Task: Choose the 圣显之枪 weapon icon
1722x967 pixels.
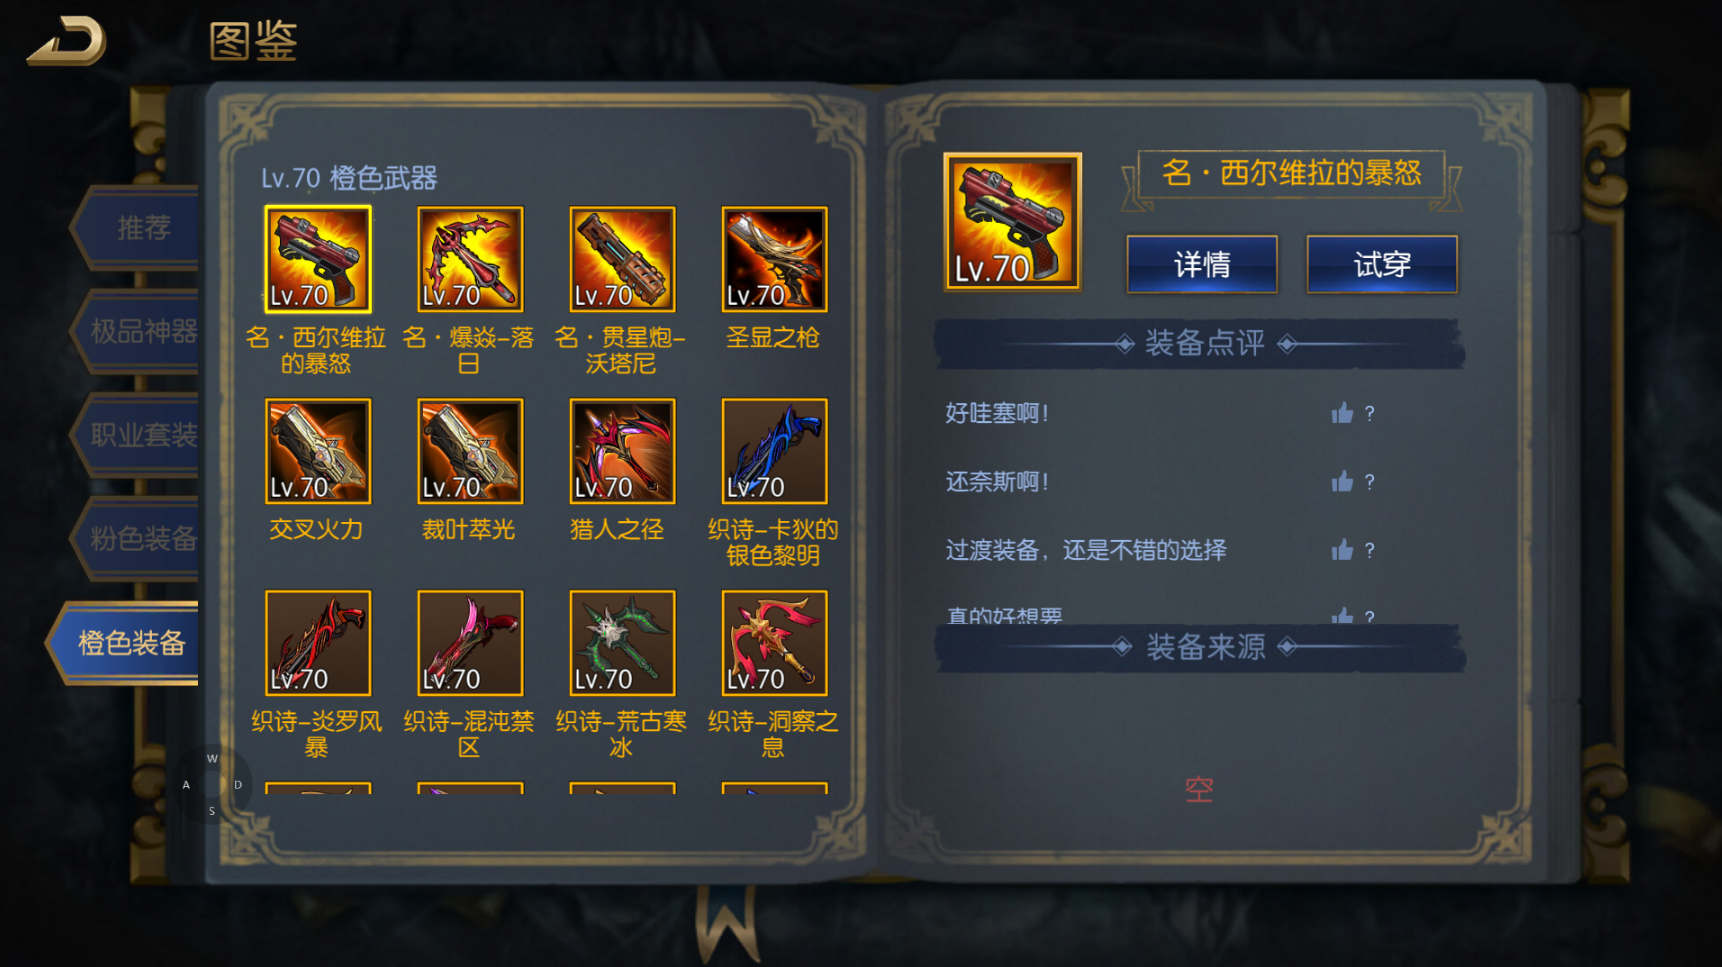Action: pyautogui.click(x=774, y=259)
